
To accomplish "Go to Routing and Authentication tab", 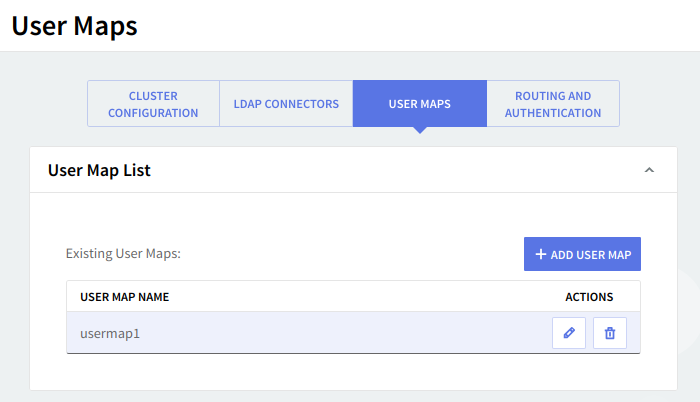I will [x=553, y=104].
